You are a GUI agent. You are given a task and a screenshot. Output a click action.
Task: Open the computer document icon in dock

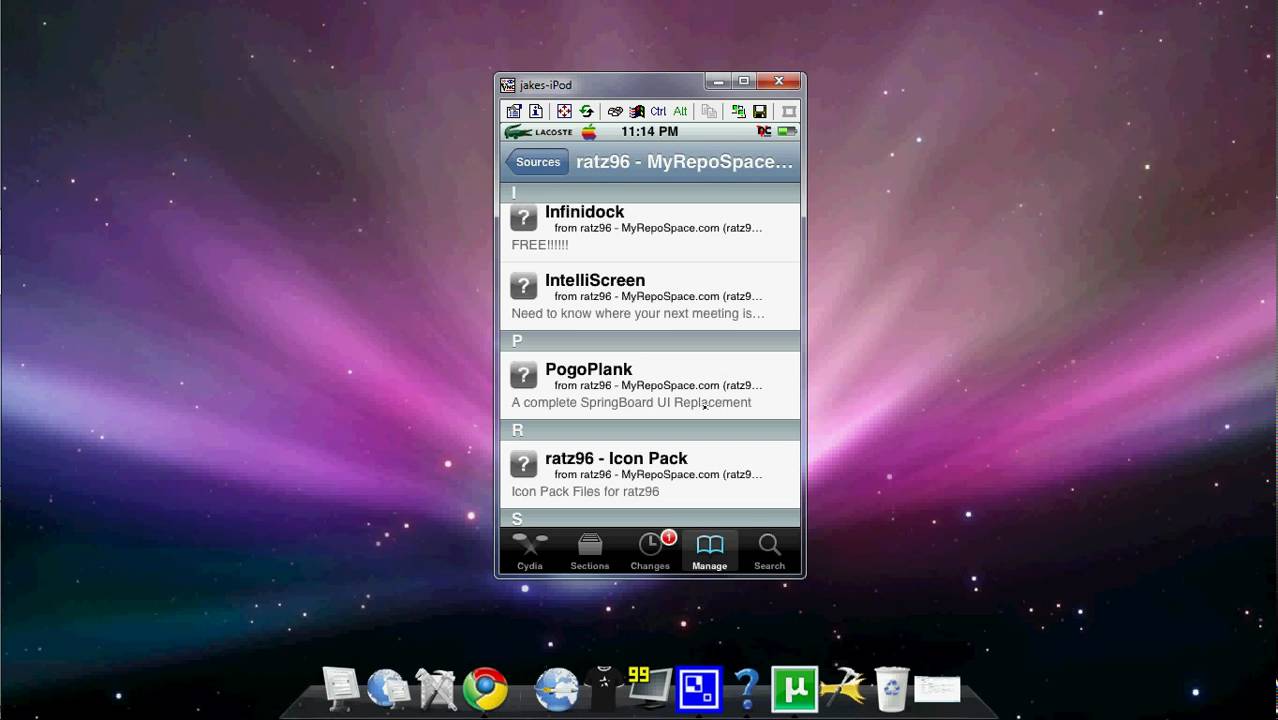tap(341, 689)
